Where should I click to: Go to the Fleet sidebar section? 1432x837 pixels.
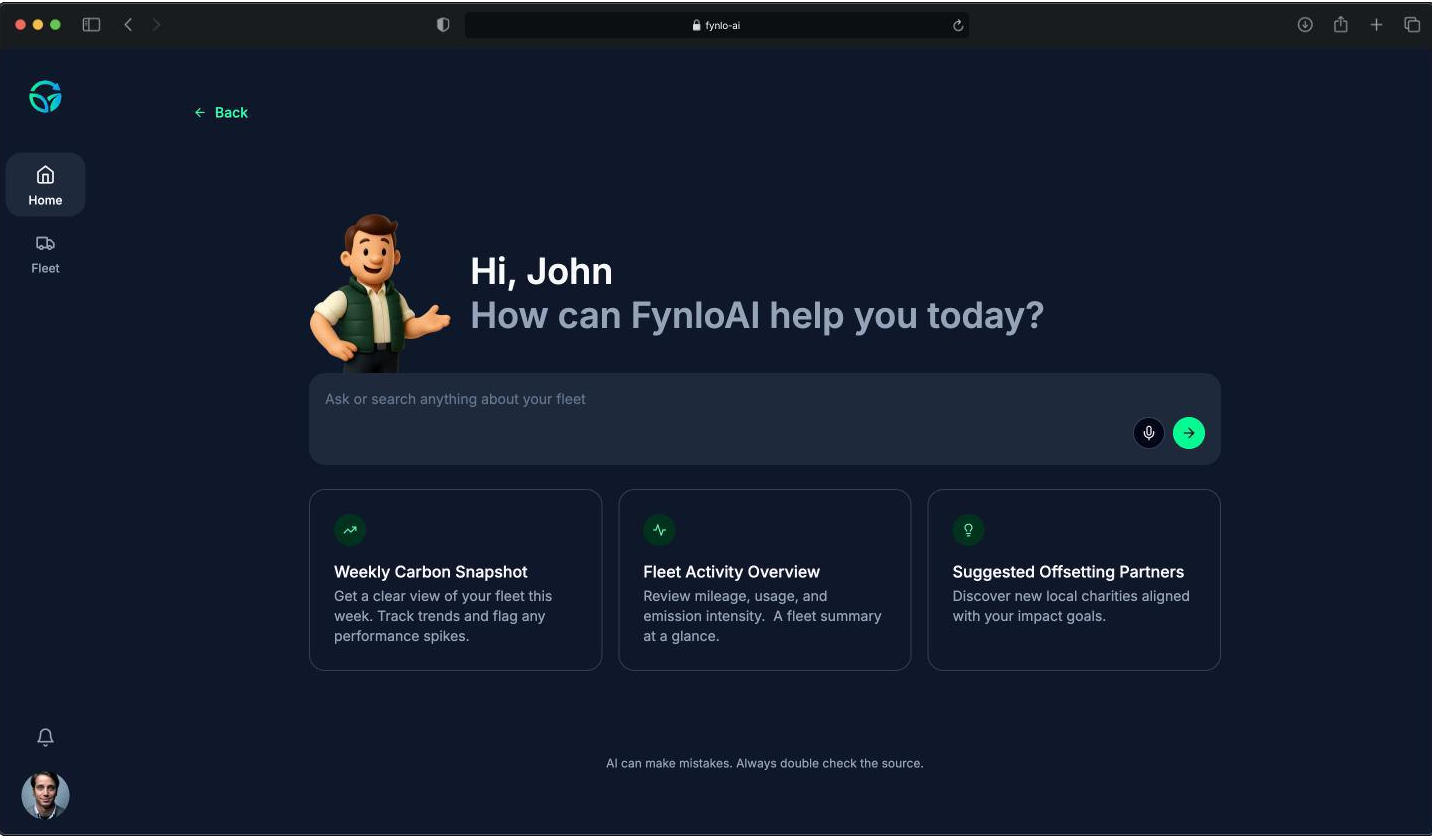click(x=45, y=253)
